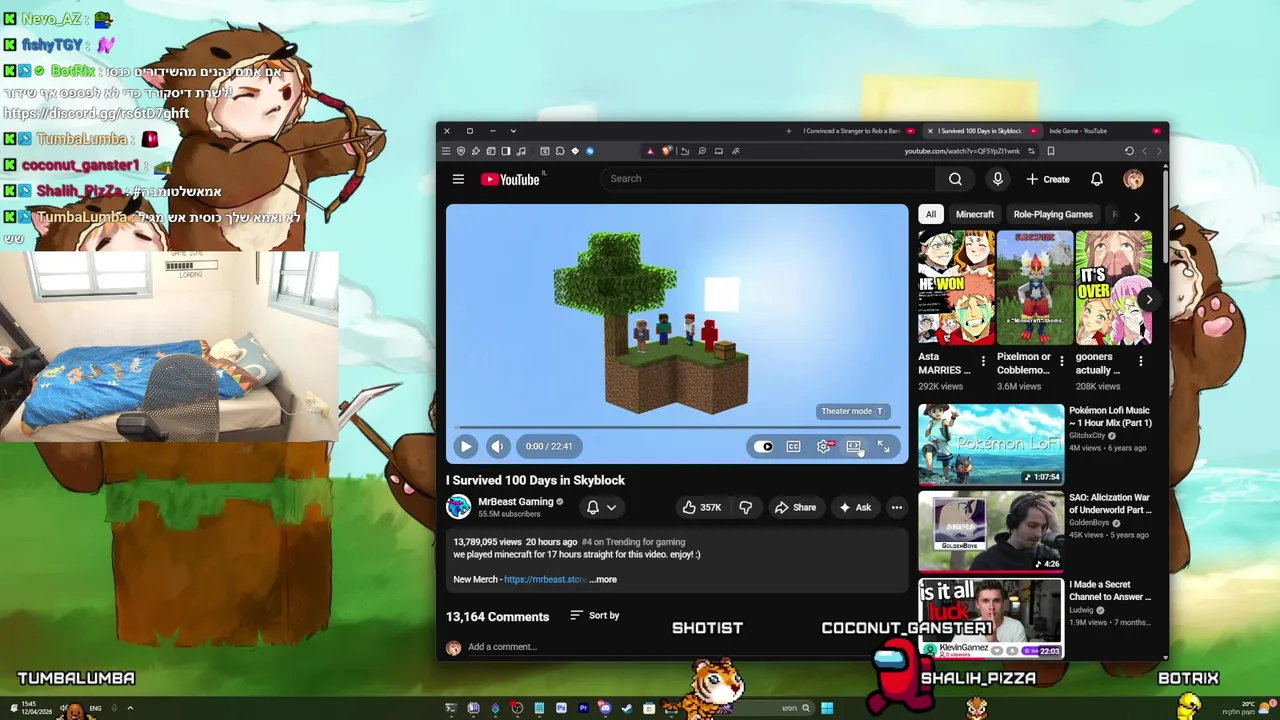Open the browser tab list chevron
1280x720 pixels.
point(513,131)
